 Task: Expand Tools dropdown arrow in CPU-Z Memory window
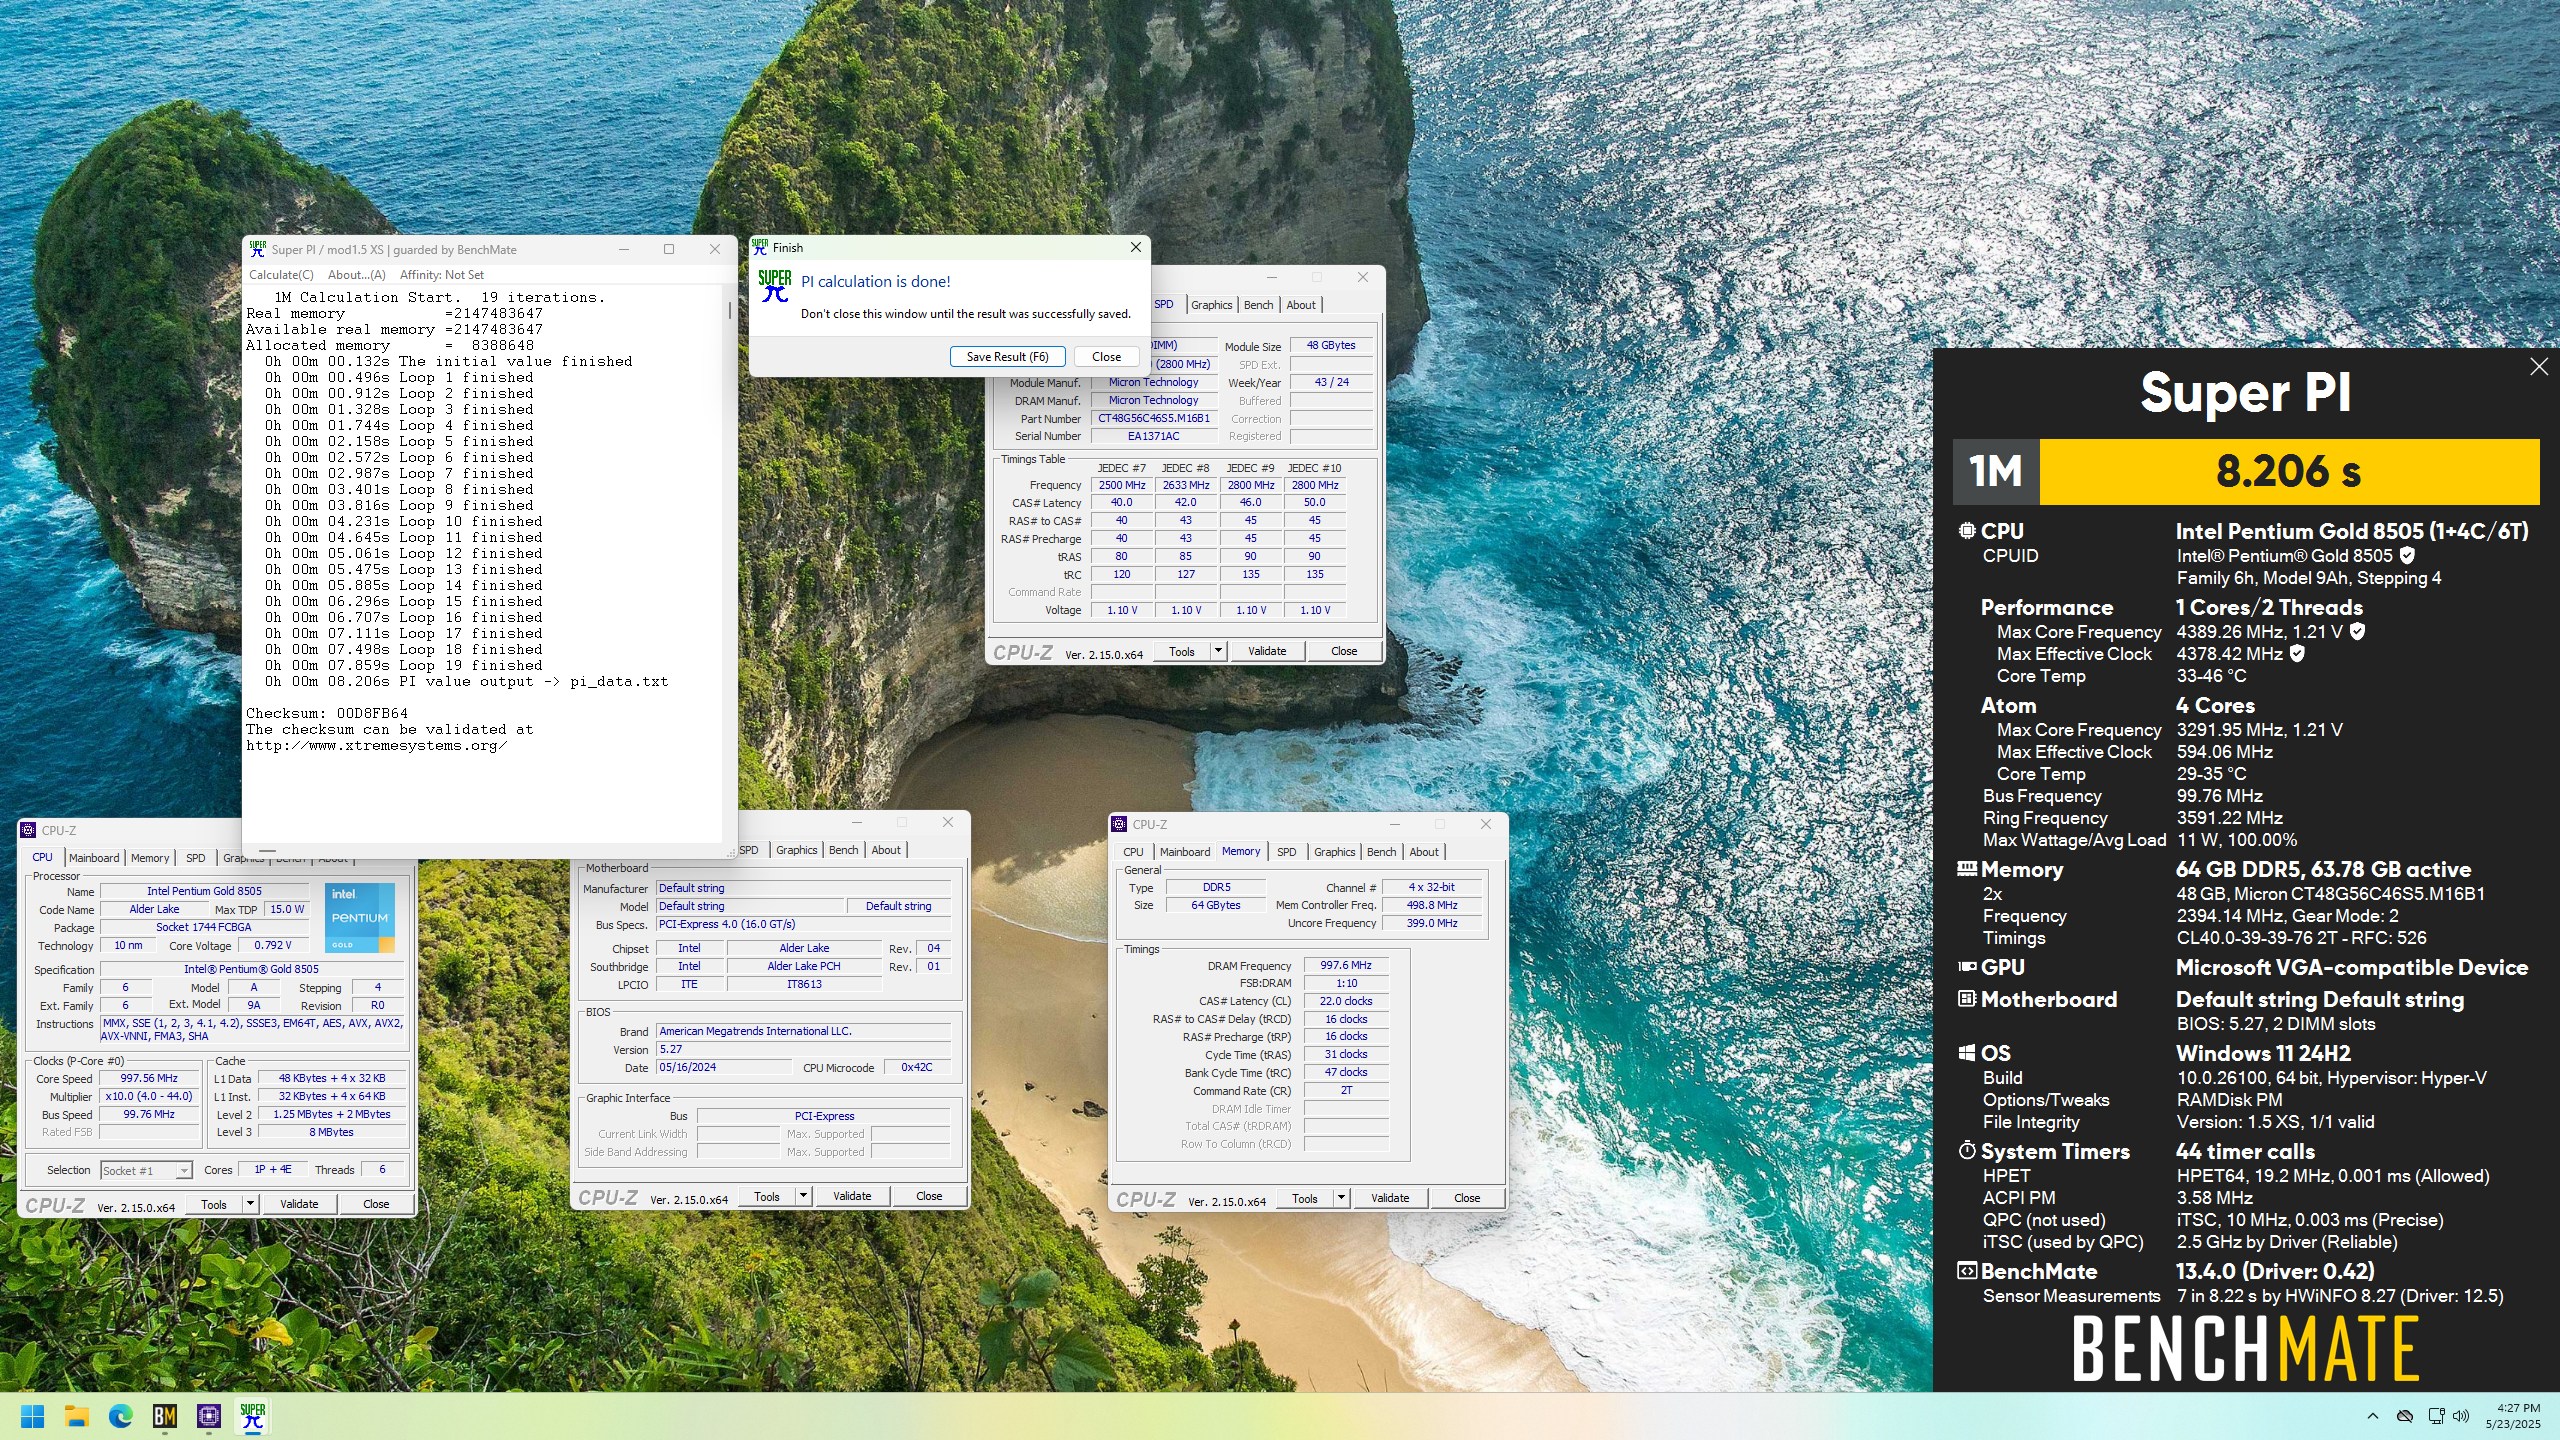1341,1198
